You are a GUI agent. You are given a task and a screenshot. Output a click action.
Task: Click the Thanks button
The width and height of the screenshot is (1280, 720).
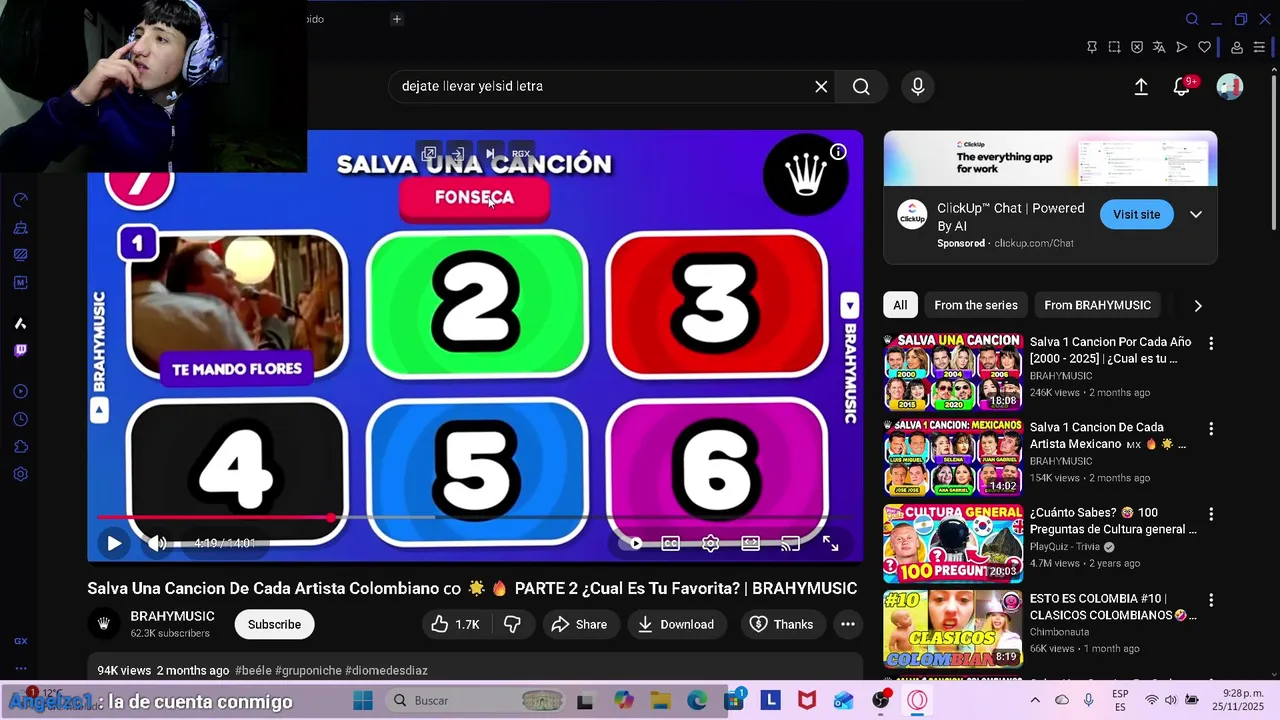point(782,624)
